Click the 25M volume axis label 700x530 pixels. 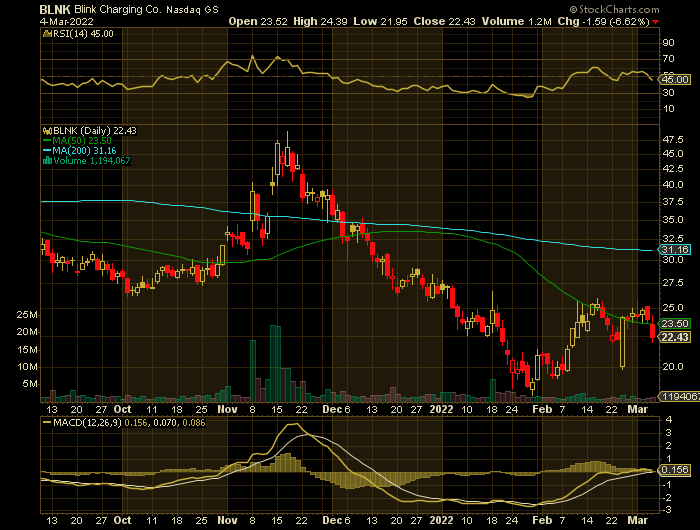tap(27, 315)
